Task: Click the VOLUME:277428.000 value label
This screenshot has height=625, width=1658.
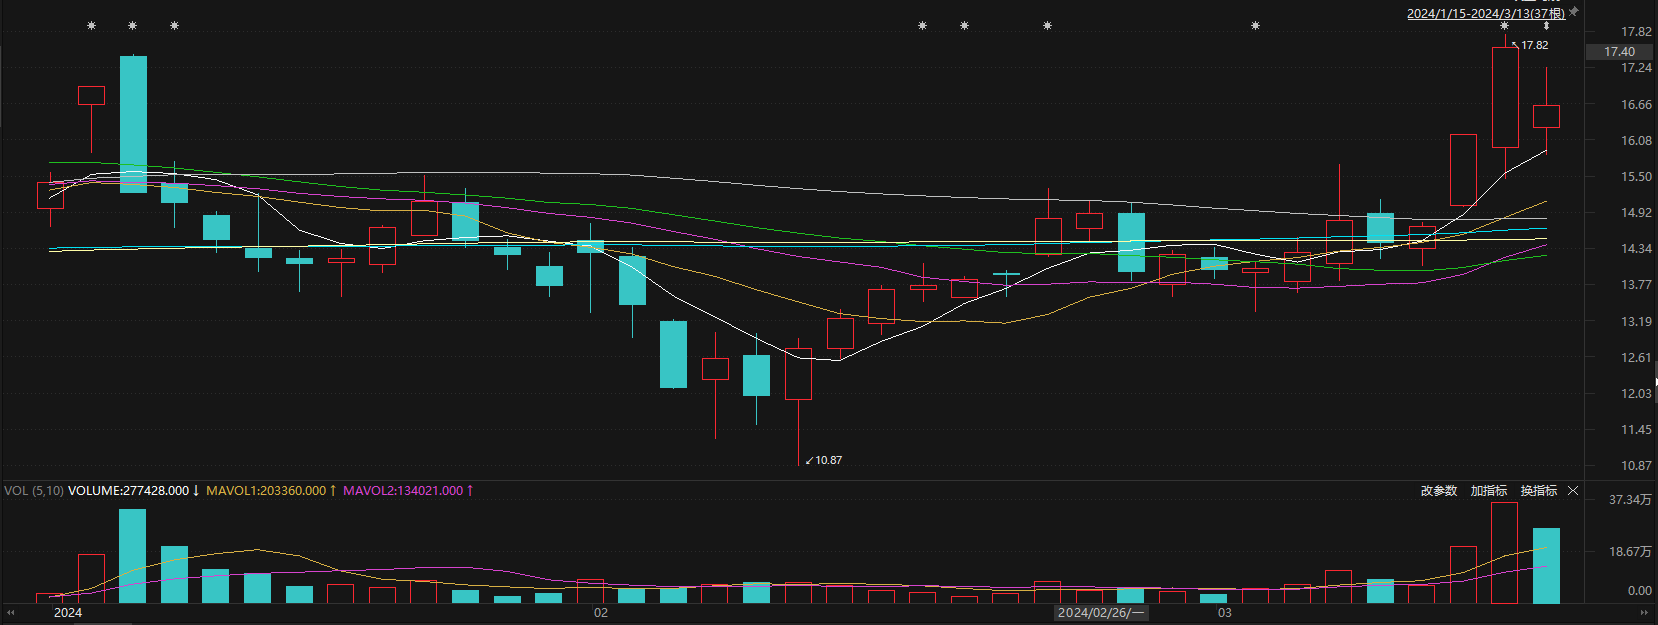Action: (x=128, y=491)
